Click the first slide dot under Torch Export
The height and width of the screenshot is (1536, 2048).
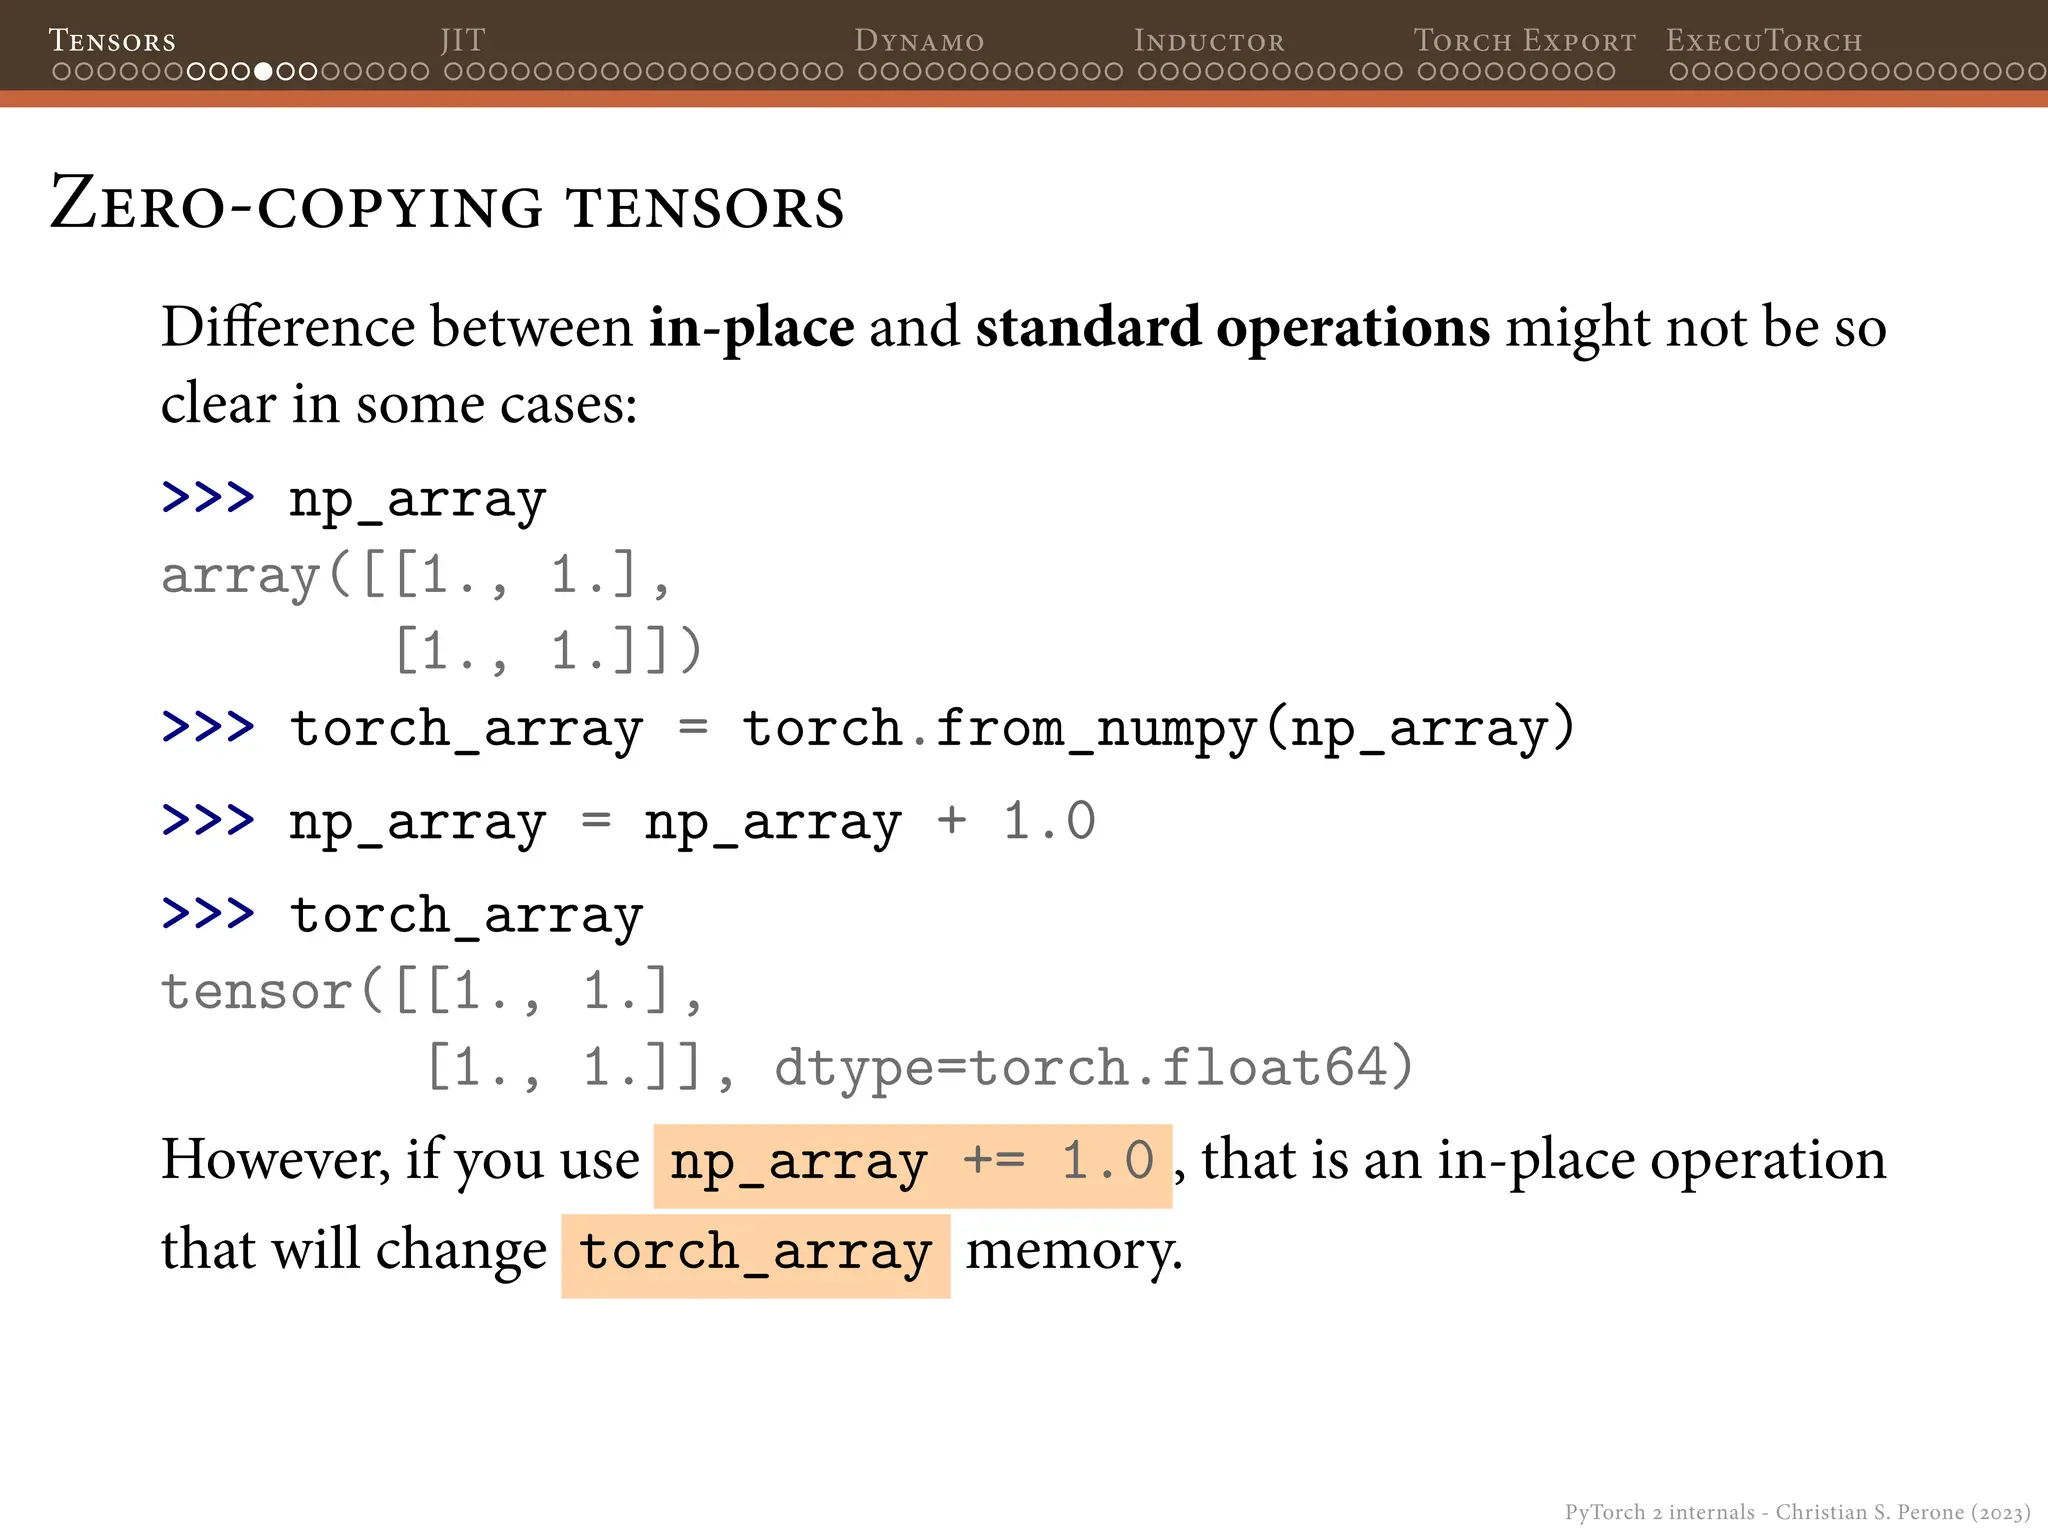click(1427, 72)
